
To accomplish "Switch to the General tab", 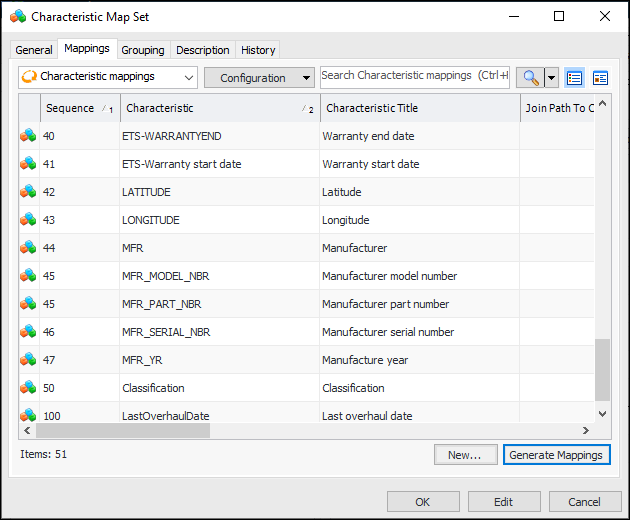I will (34, 50).
